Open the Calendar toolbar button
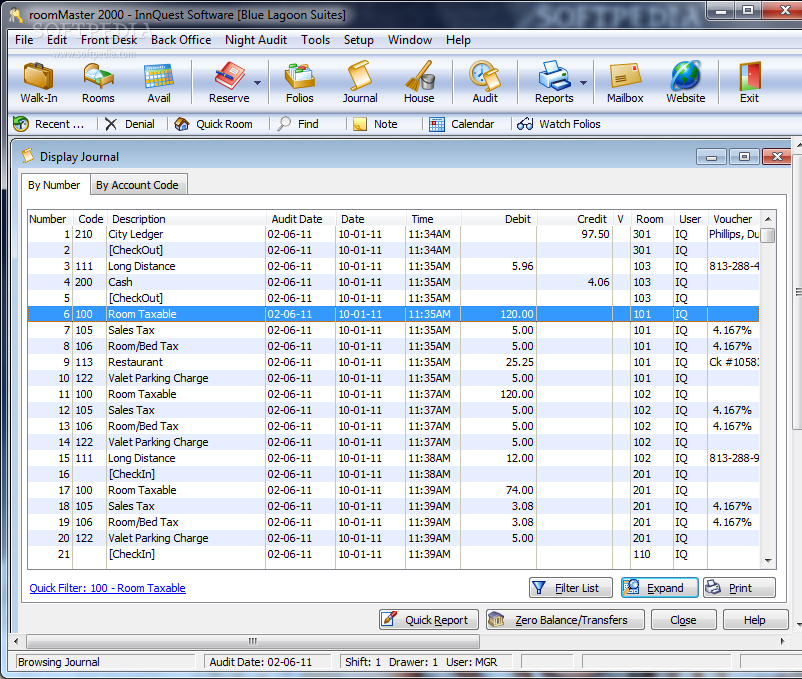This screenshot has width=802, height=679. [462, 124]
